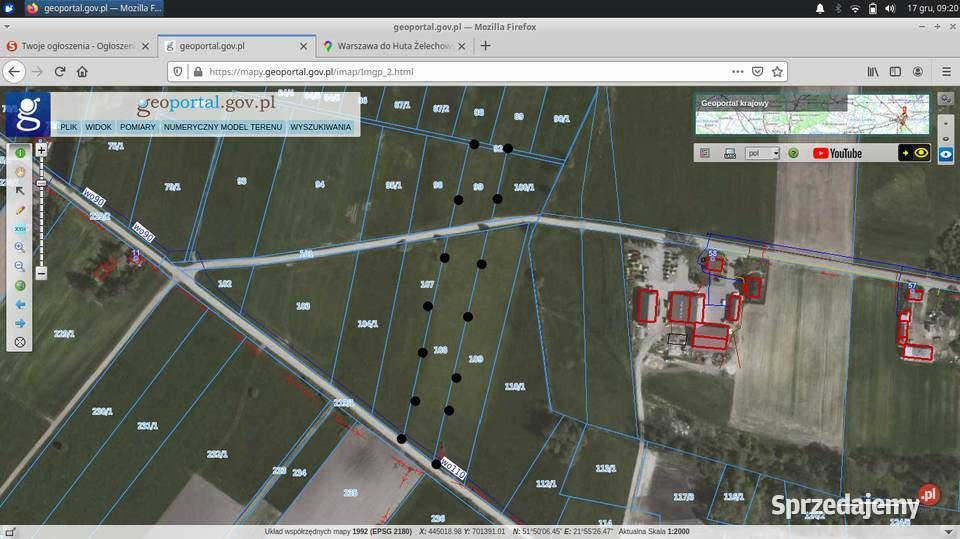The image size is (960, 539).
Task: Choose the pencil drawing tool
Action: pyautogui.click(x=20, y=210)
